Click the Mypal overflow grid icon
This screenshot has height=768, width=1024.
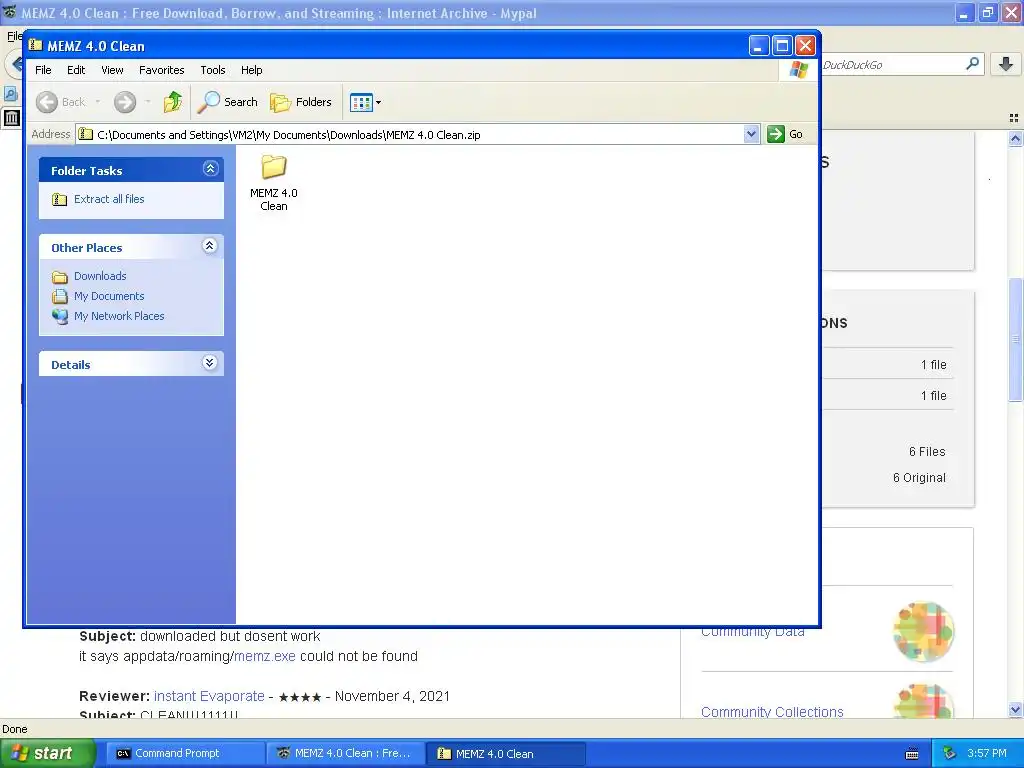click(x=1014, y=118)
